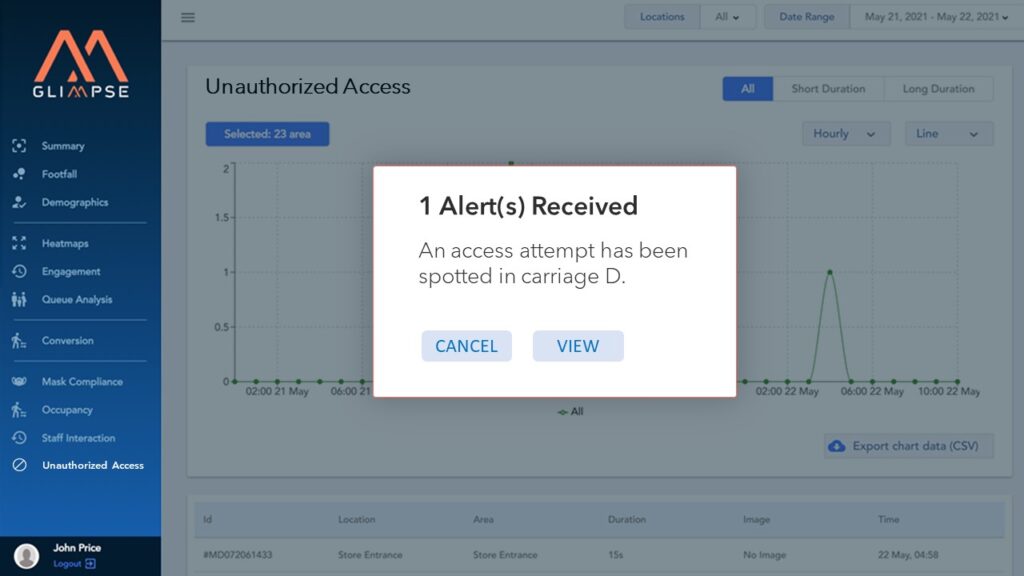Viewport: 1024px width, 576px height.
Task: Open Staff Interaction menu item
Action: tap(78, 438)
